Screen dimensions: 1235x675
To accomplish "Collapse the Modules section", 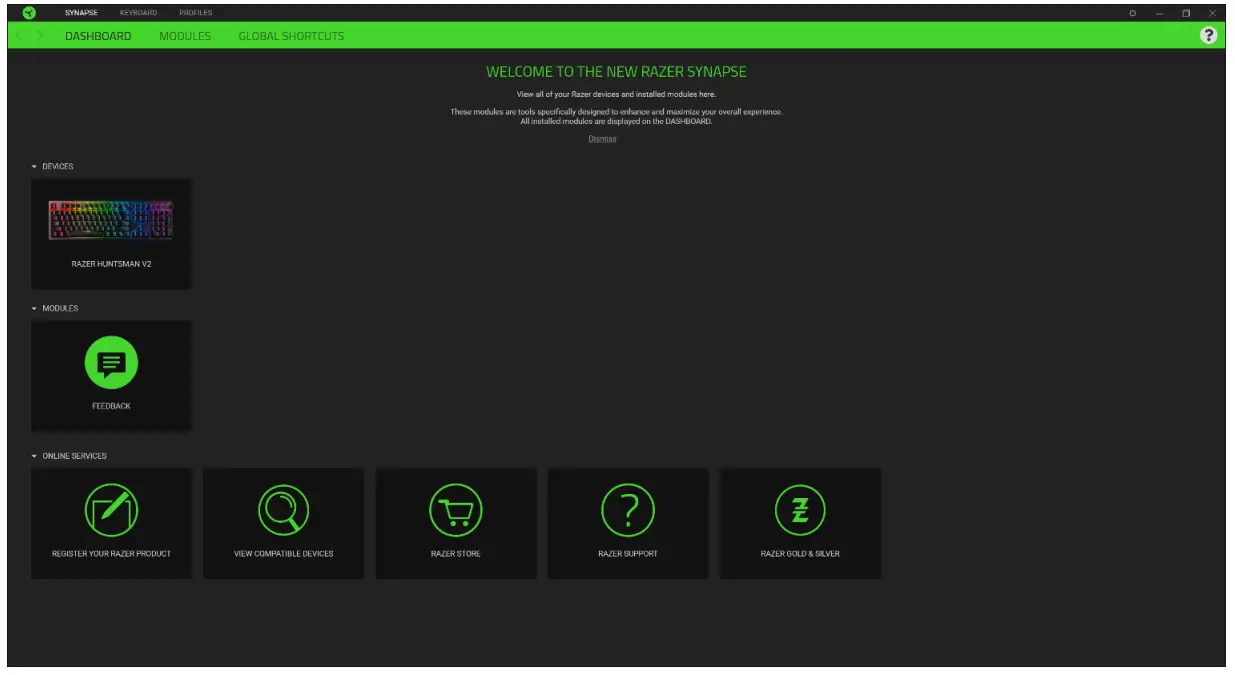I will [35, 309].
